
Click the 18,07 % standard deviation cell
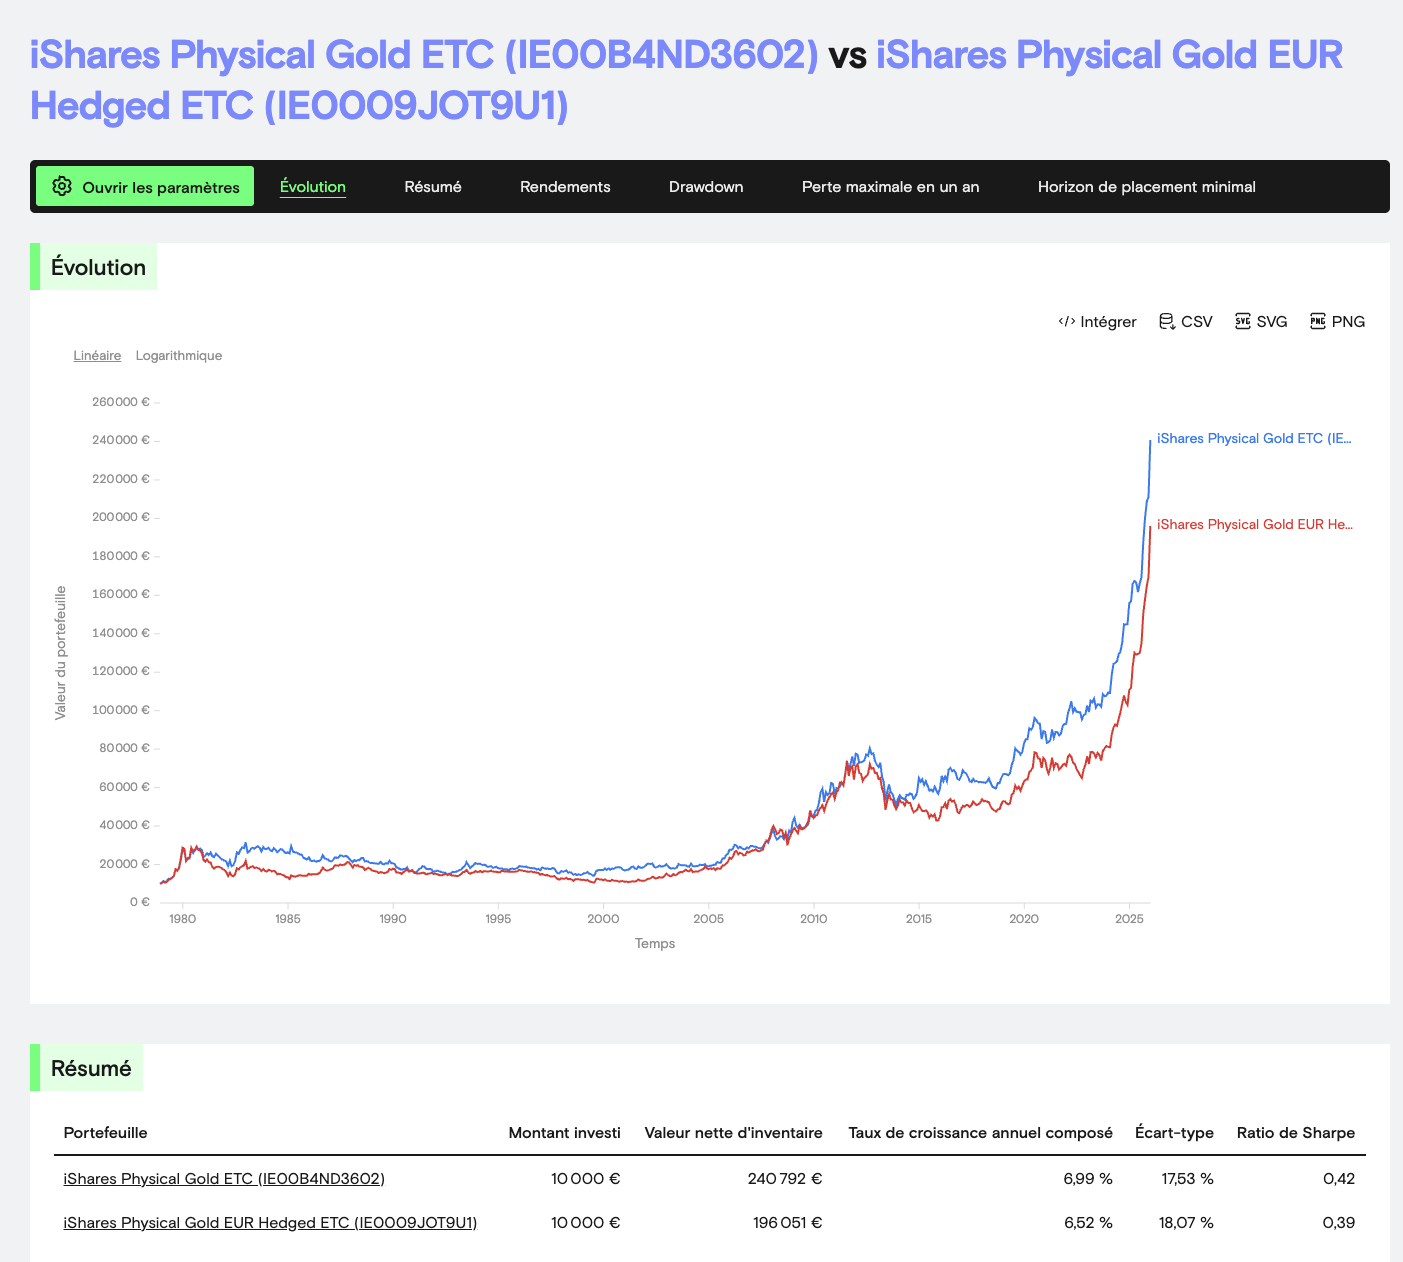[1186, 1223]
